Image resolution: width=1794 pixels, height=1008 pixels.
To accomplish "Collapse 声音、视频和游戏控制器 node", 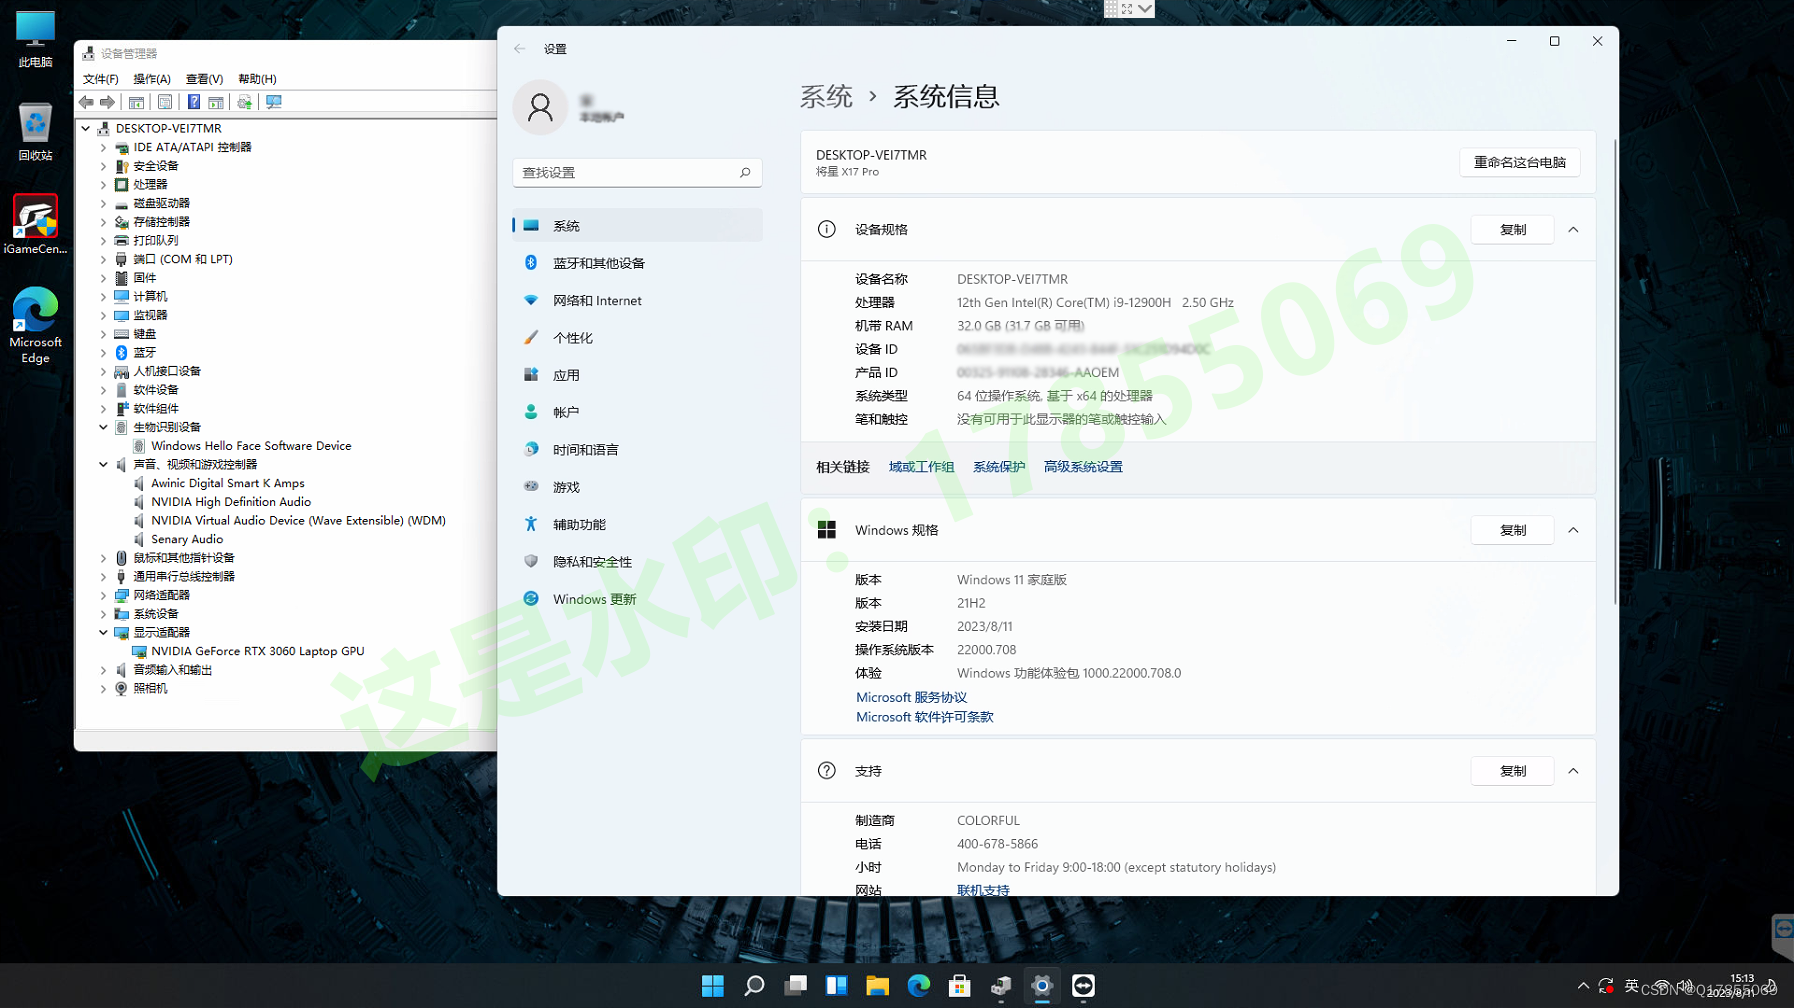I will pyautogui.click(x=103, y=465).
